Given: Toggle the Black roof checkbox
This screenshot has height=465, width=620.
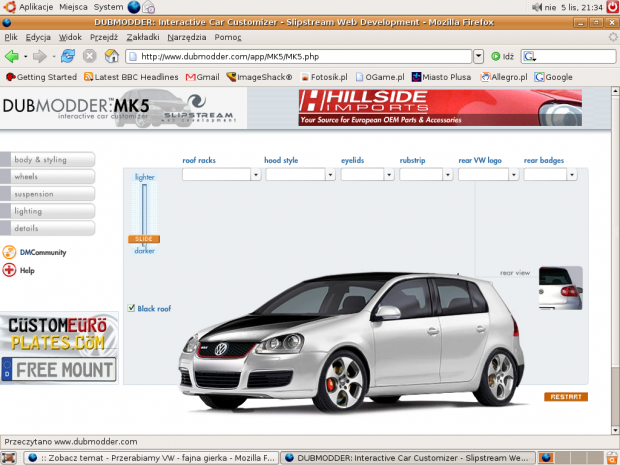Looking at the screenshot, I should [x=132, y=308].
